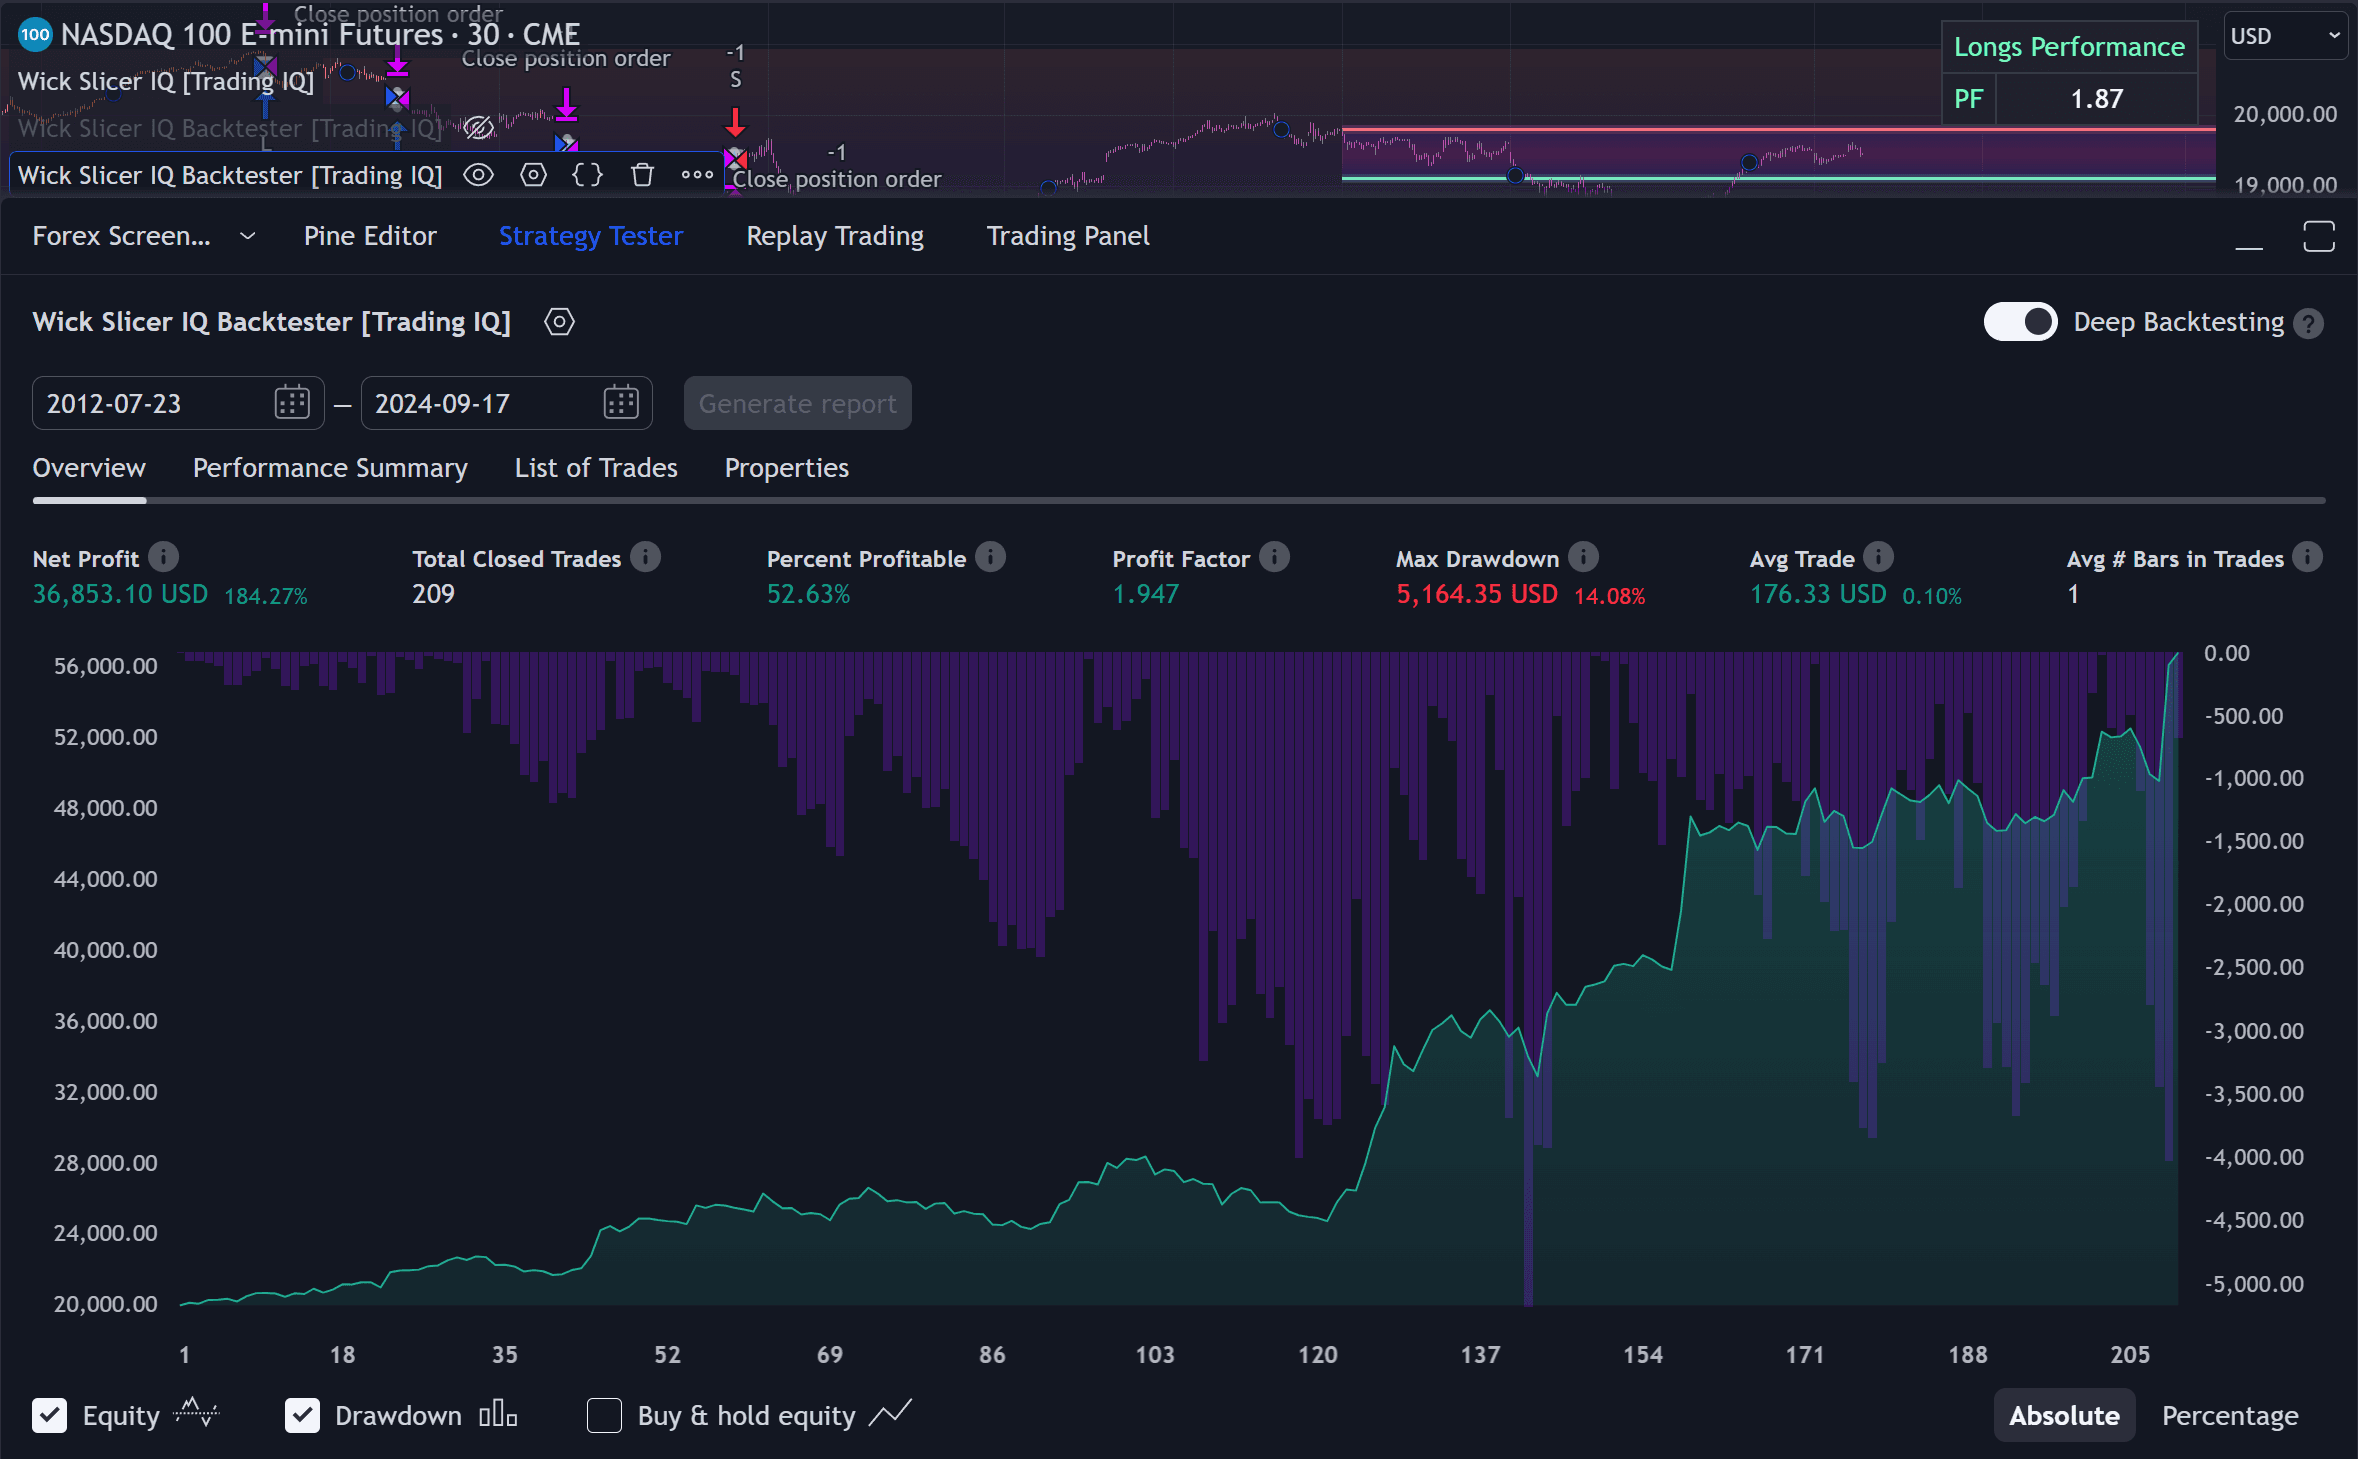Click the Buy & hold equity line icon
The height and width of the screenshot is (1459, 2358).
[x=890, y=1413]
